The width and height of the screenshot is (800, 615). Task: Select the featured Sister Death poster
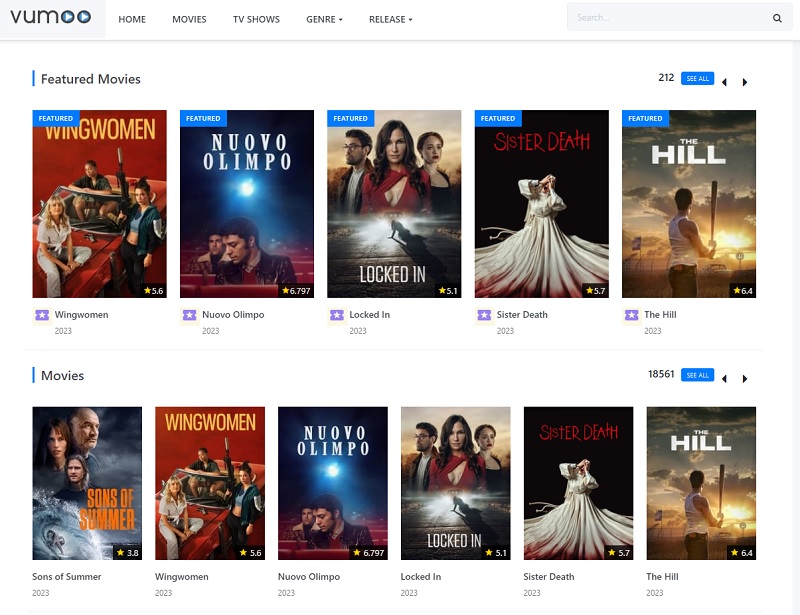(542, 204)
